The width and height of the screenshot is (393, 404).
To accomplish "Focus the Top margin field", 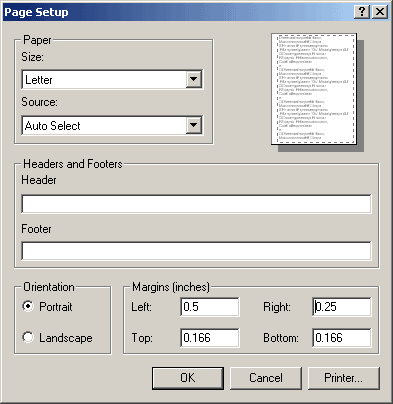I will point(210,338).
